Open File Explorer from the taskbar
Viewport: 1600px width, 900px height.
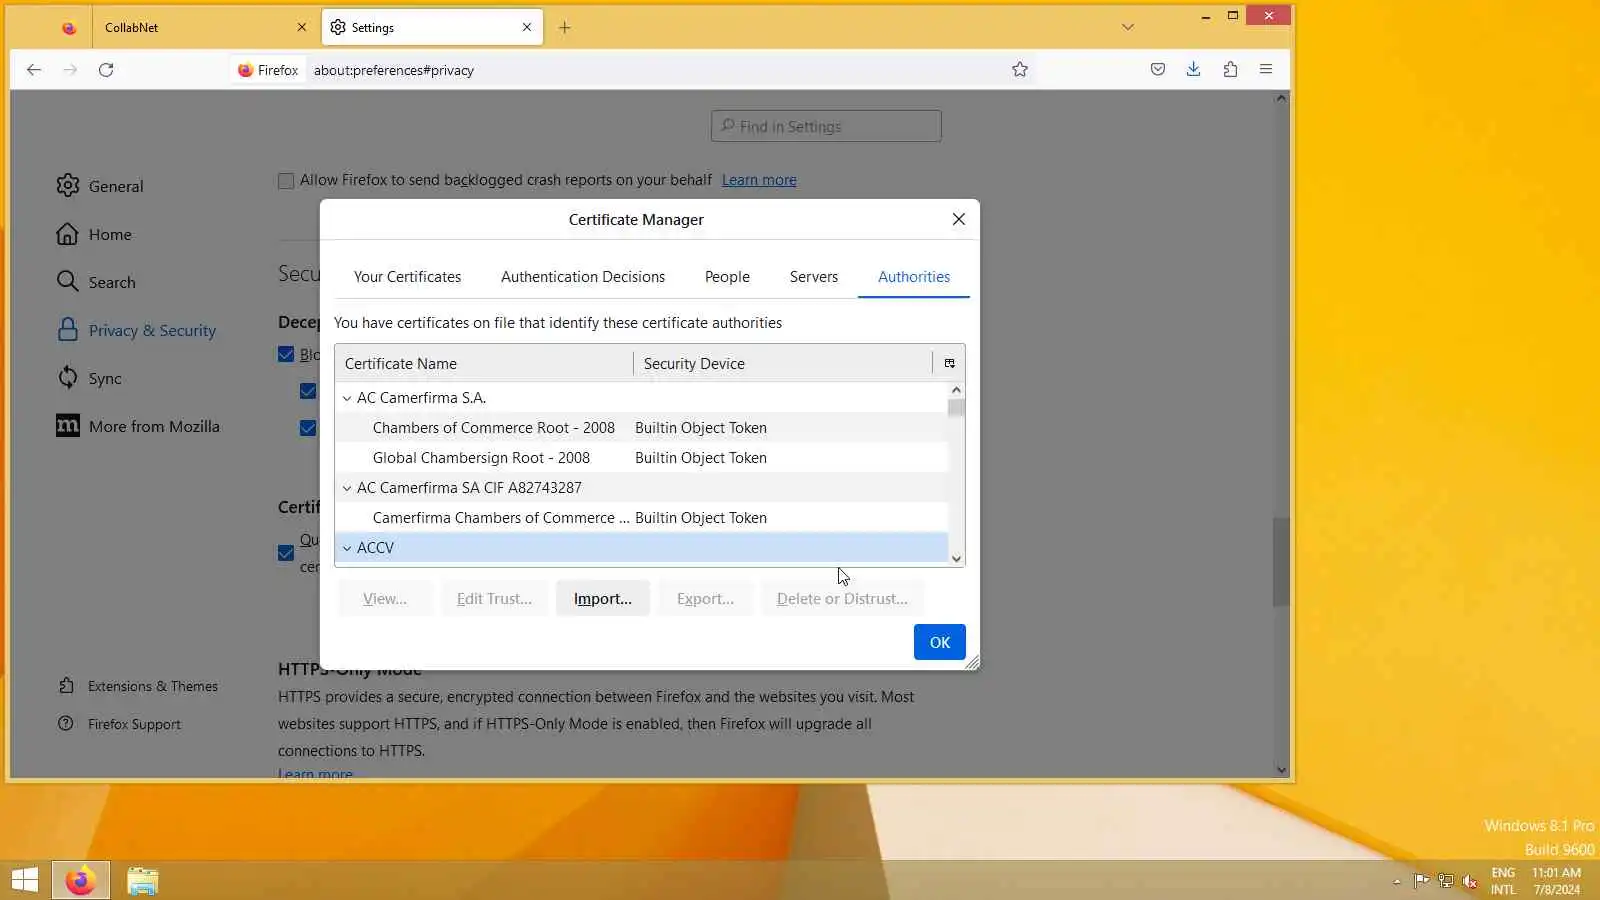coord(143,880)
